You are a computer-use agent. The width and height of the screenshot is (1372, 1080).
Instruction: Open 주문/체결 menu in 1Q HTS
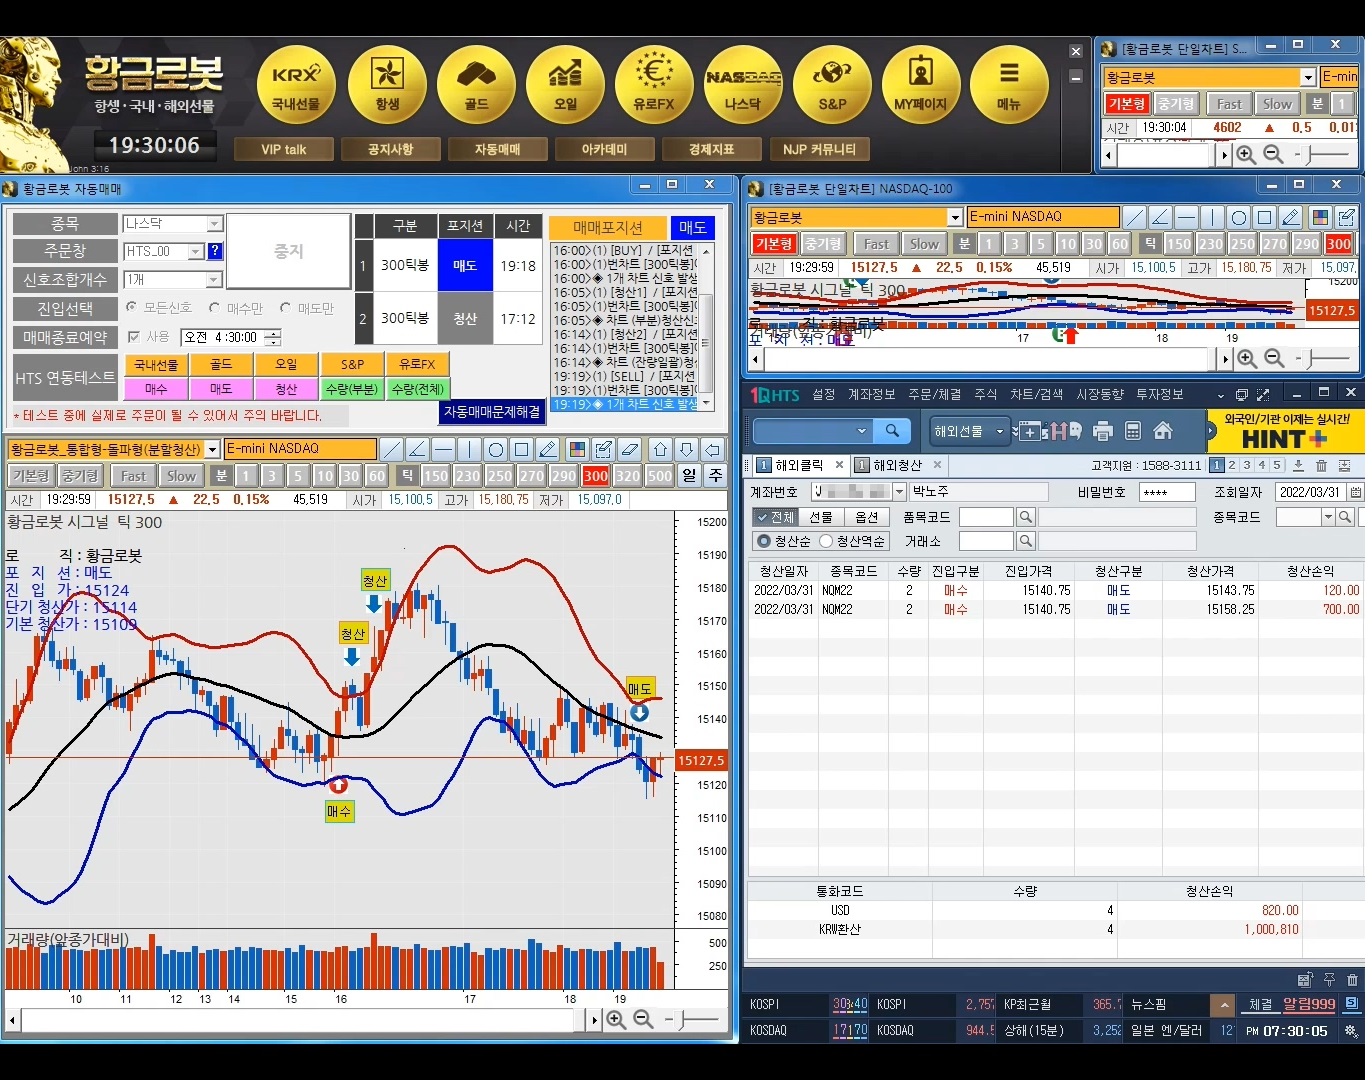pyautogui.click(x=935, y=395)
